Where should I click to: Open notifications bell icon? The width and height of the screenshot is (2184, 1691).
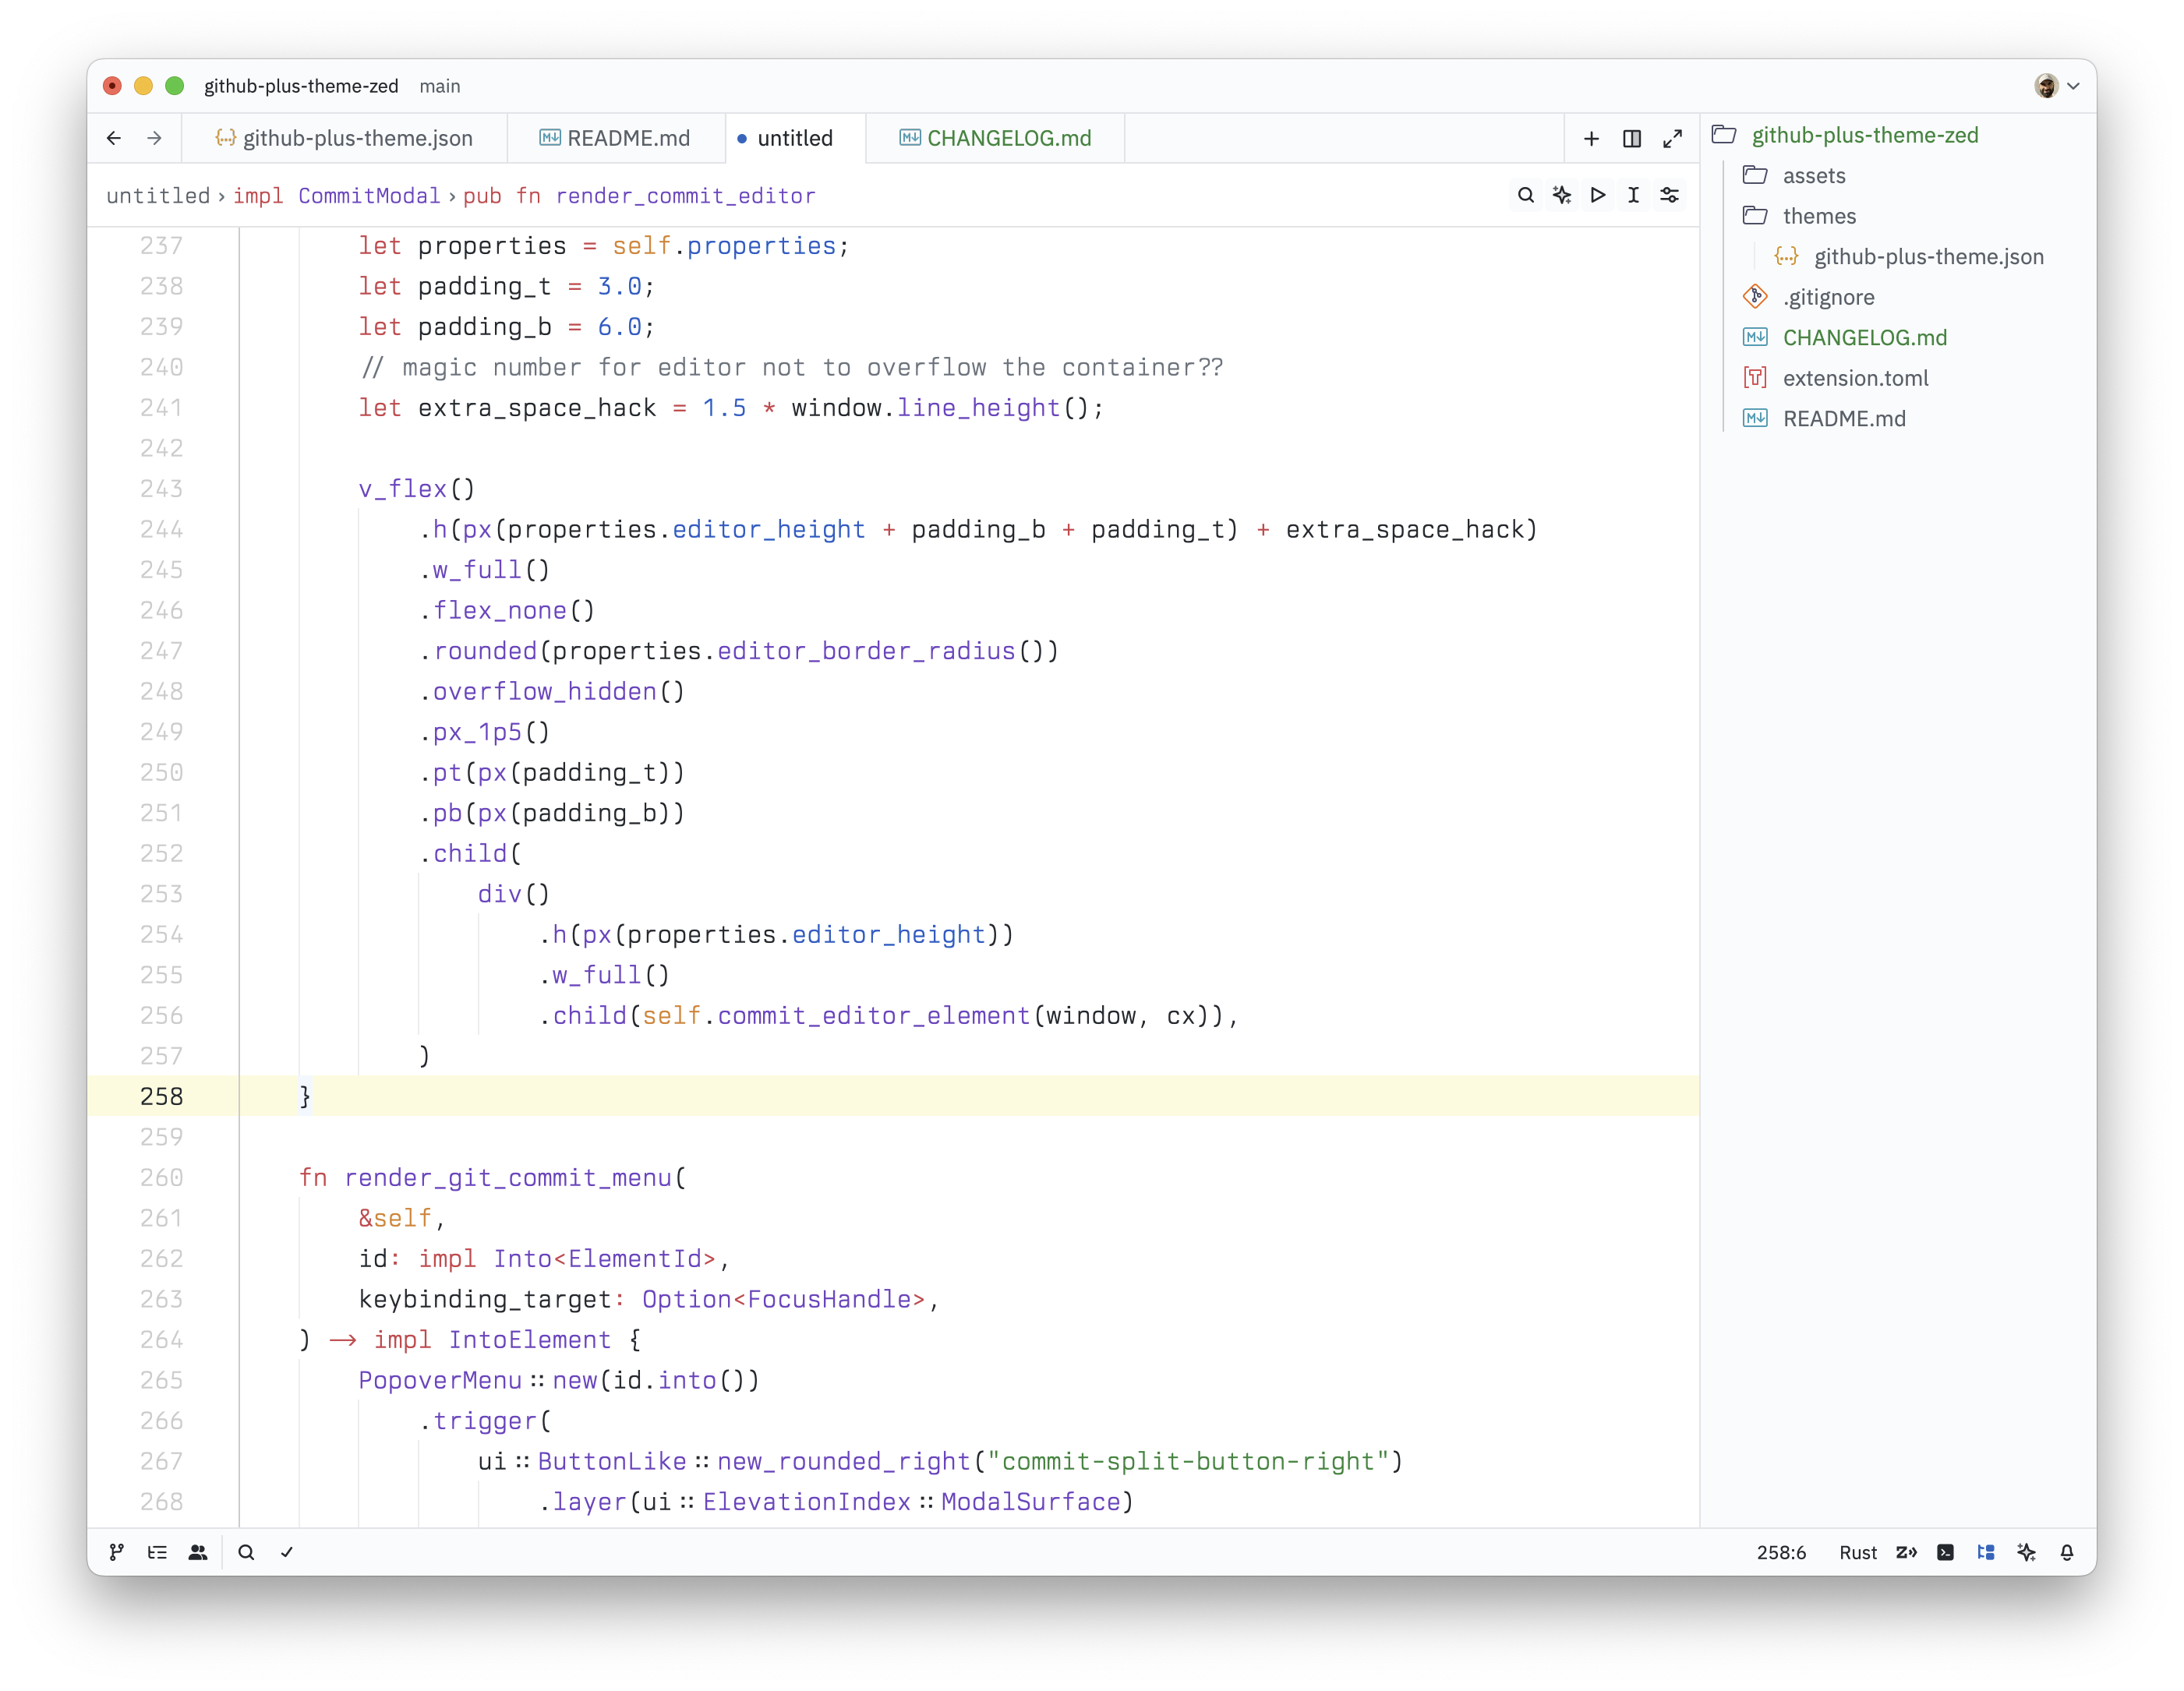click(2067, 1552)
